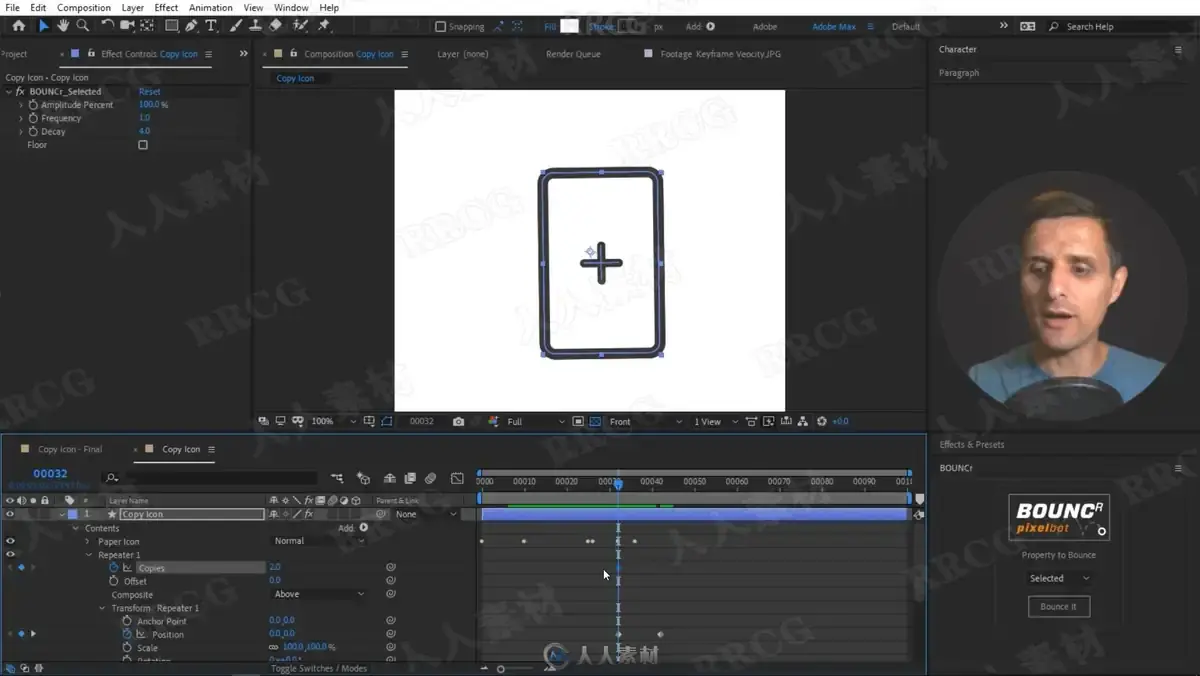Viewport: 1200px width, 676px height.
Task: Select the Selection (arrow) tool
Action: (x=43, y=26)
